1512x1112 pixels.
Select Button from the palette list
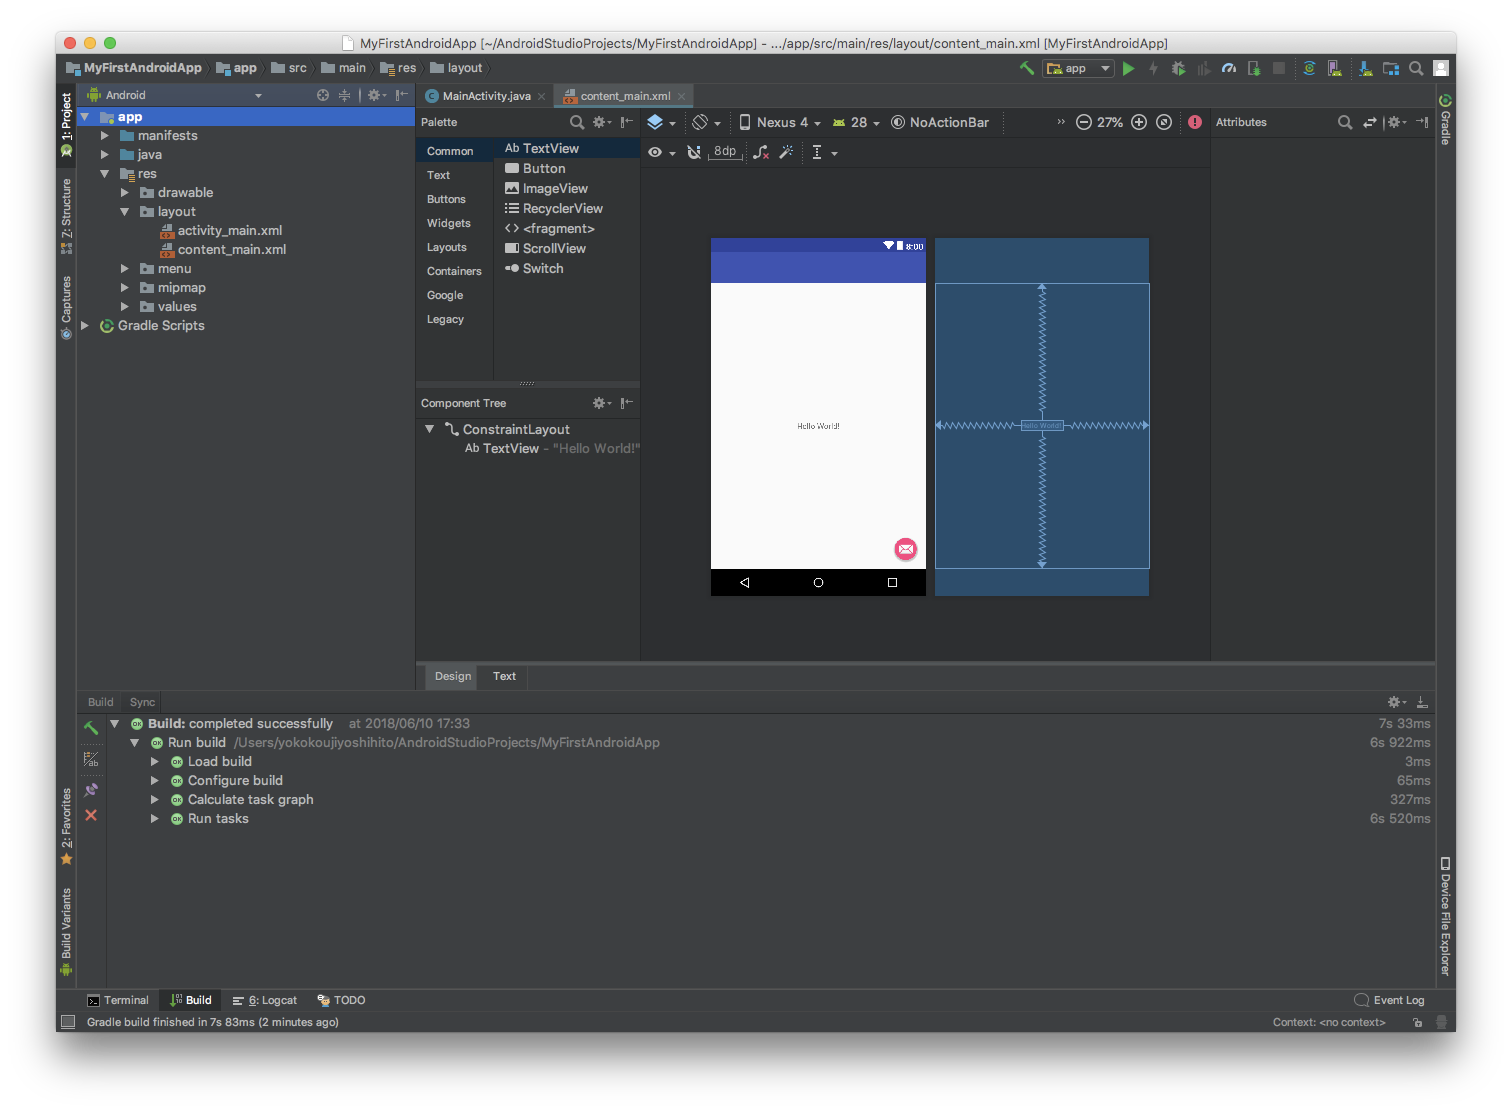543,169
